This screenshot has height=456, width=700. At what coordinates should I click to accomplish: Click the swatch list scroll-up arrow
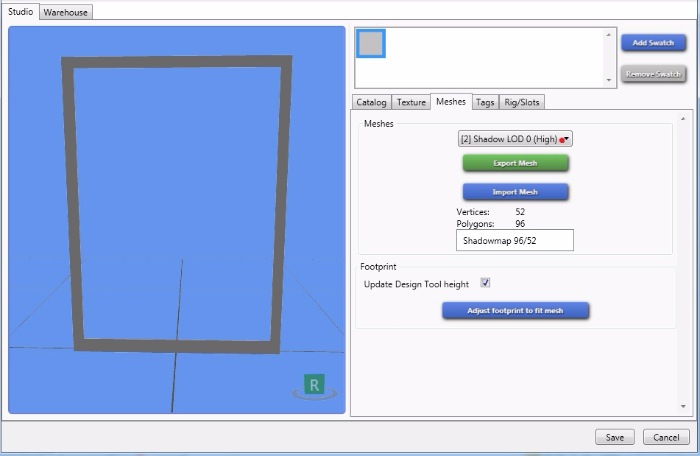pyautogui.click(x=608, y=35)
